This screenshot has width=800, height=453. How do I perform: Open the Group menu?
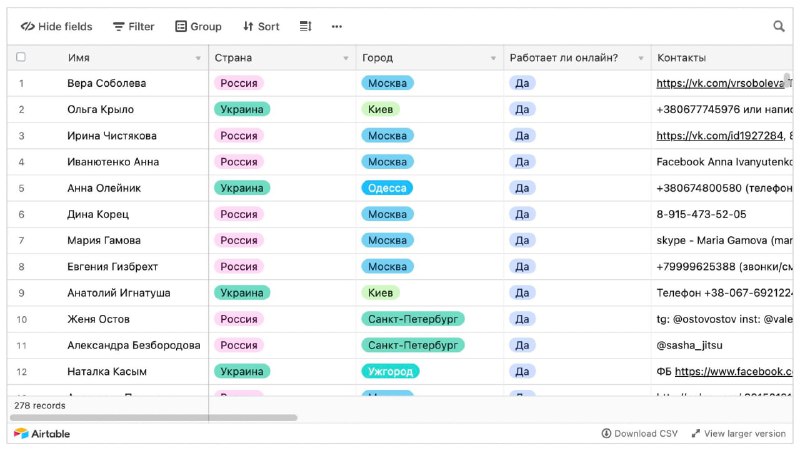[198, 27]
